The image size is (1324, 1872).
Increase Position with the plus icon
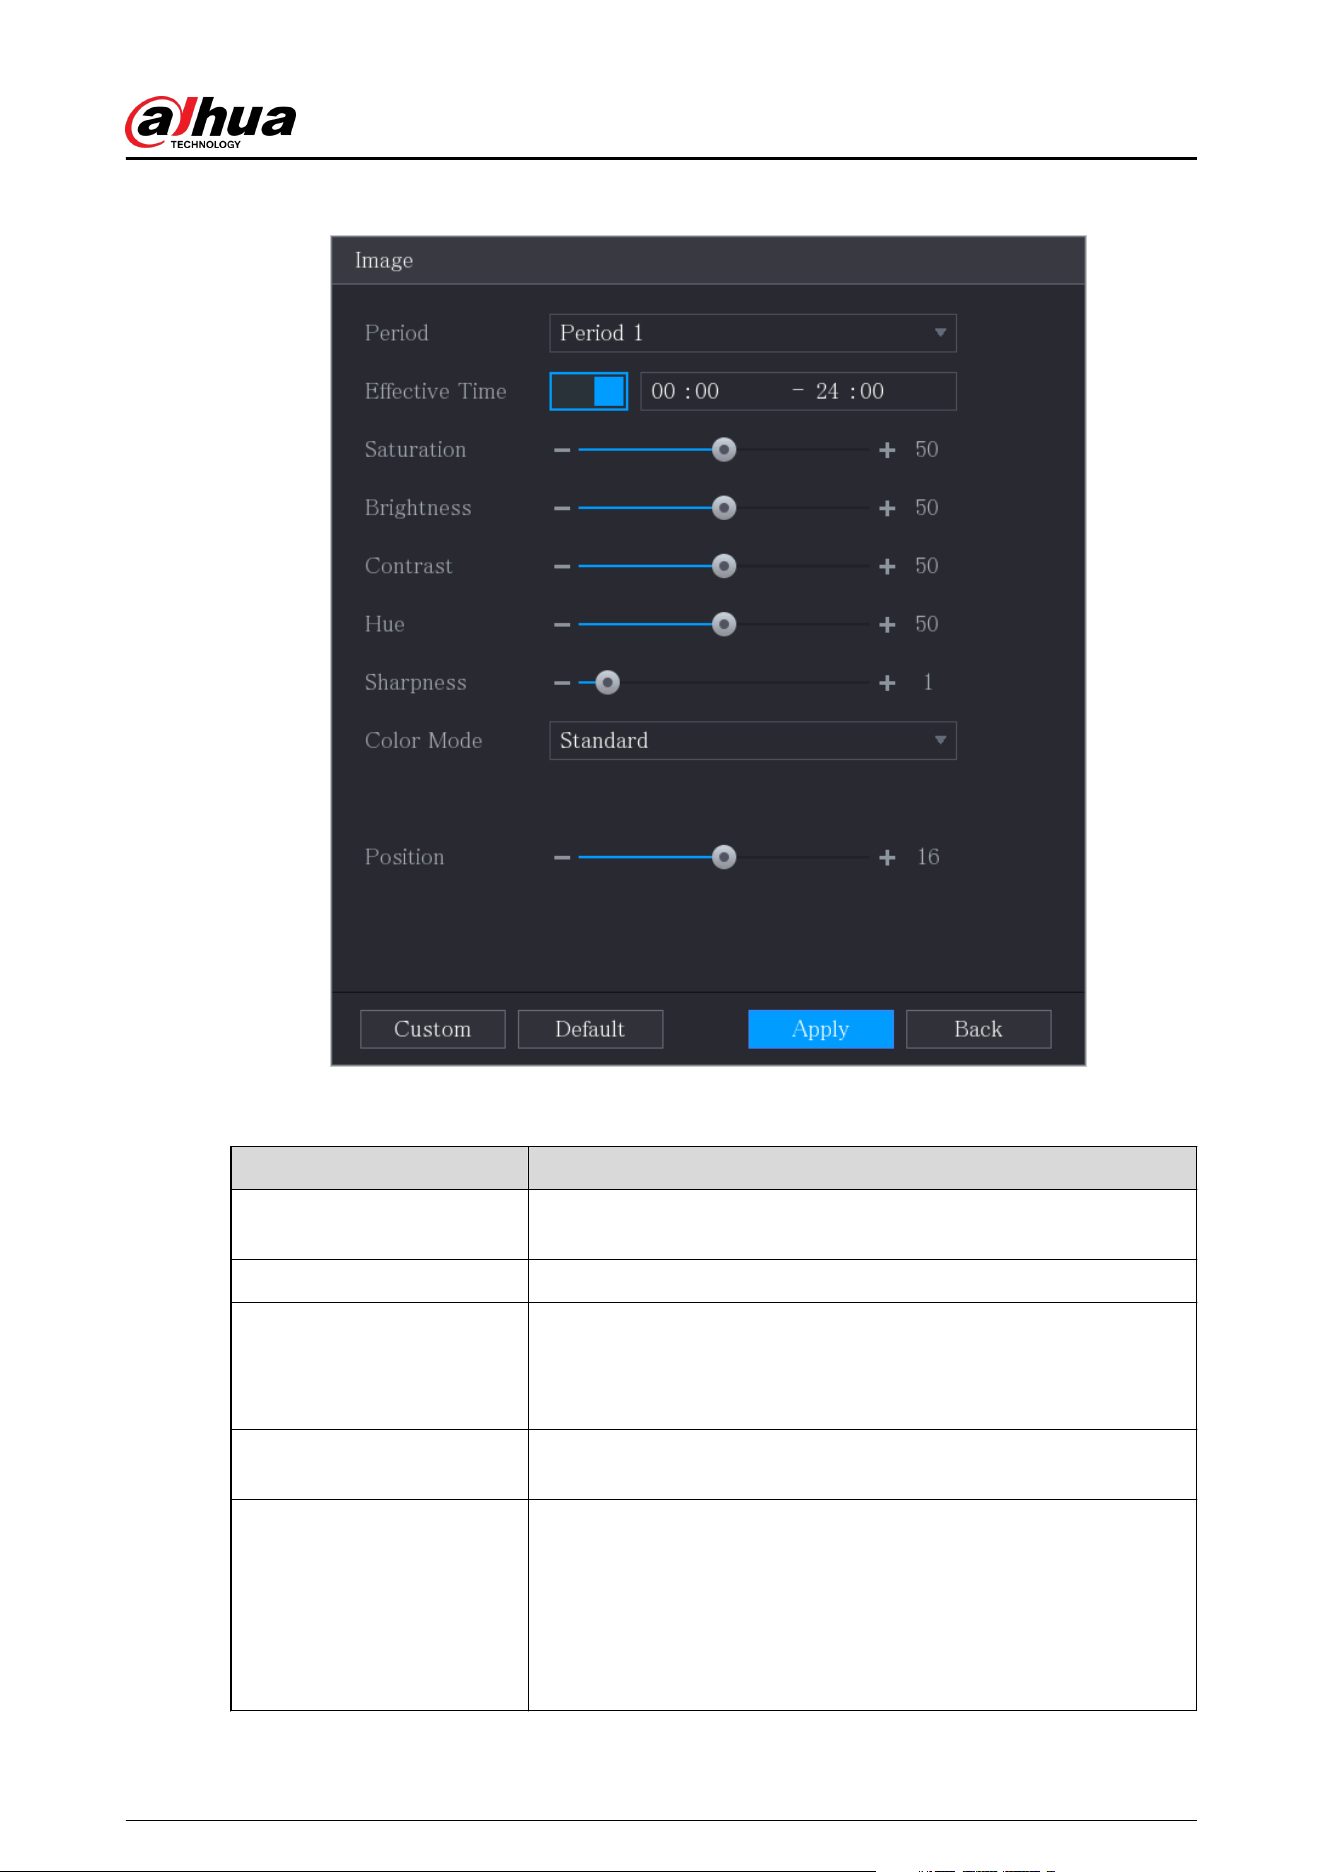coord(887,857)
